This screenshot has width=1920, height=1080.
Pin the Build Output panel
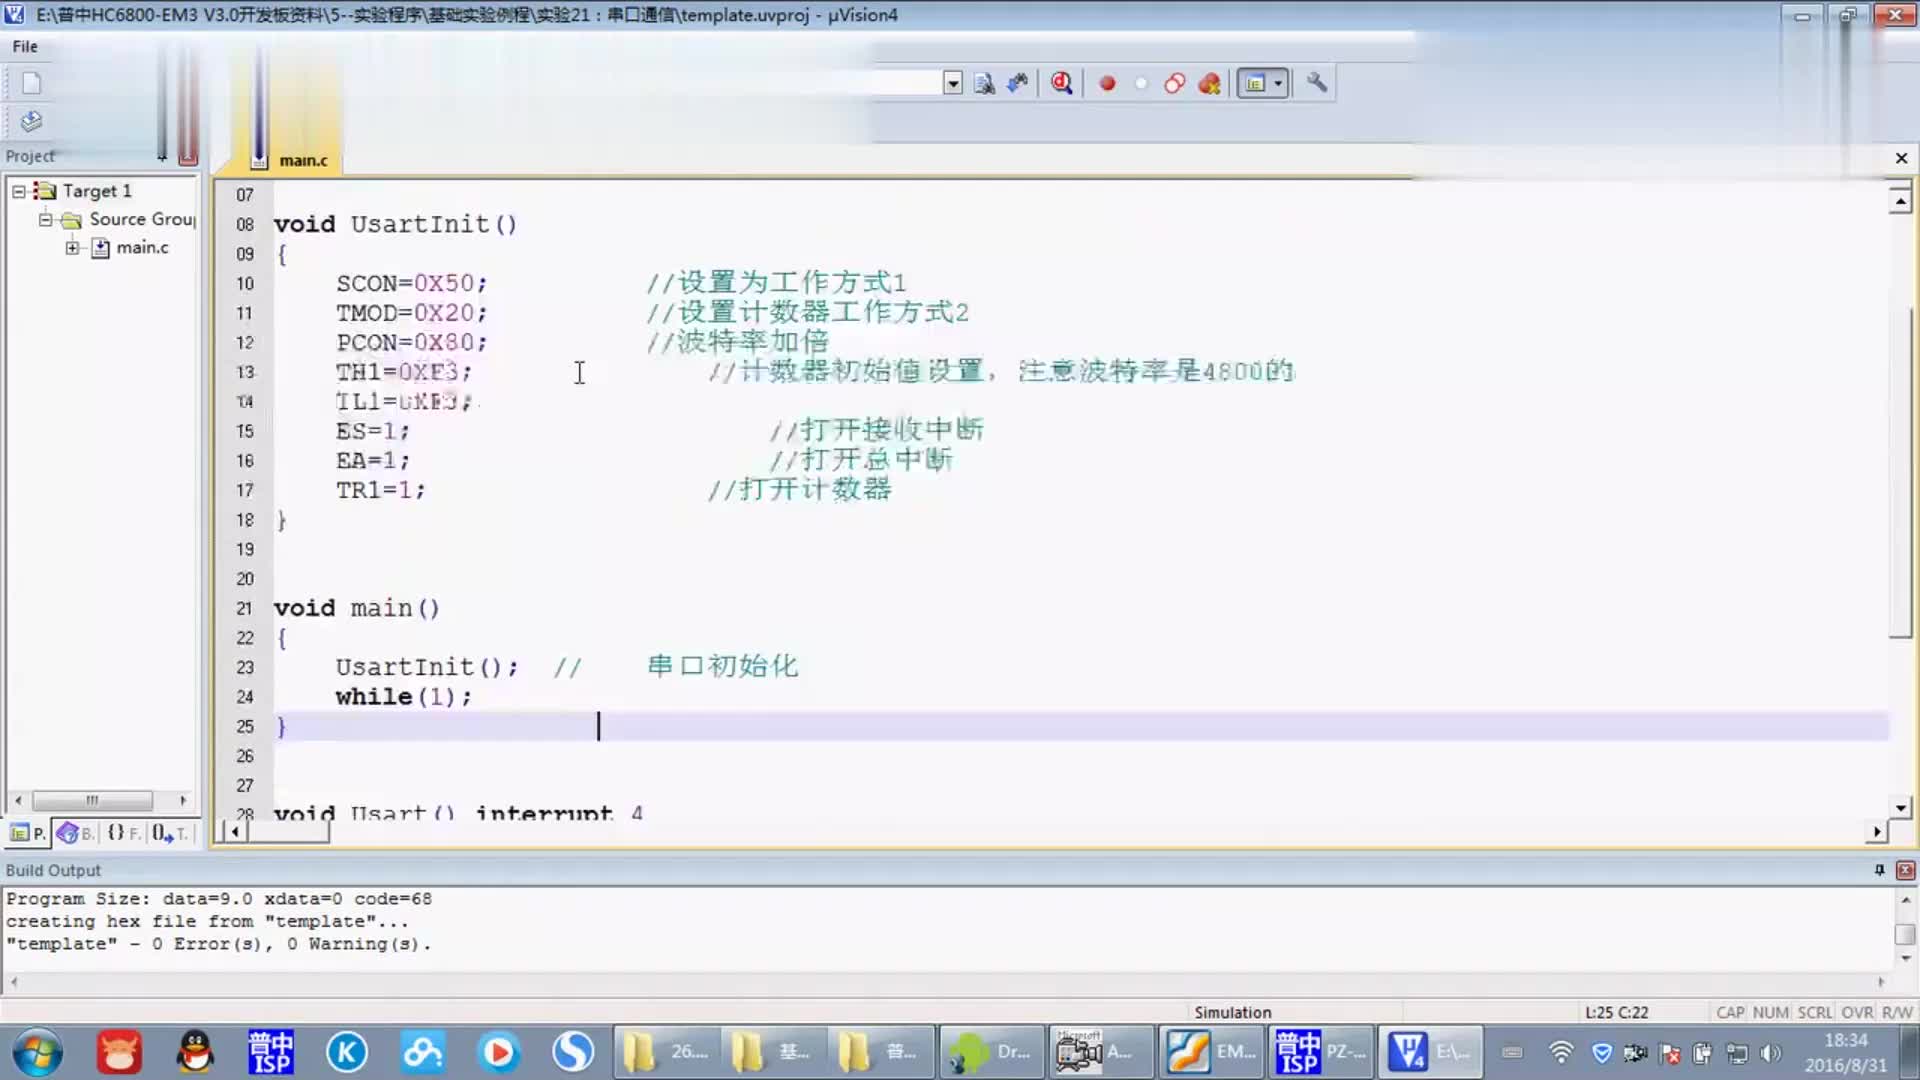point(1879,870)
